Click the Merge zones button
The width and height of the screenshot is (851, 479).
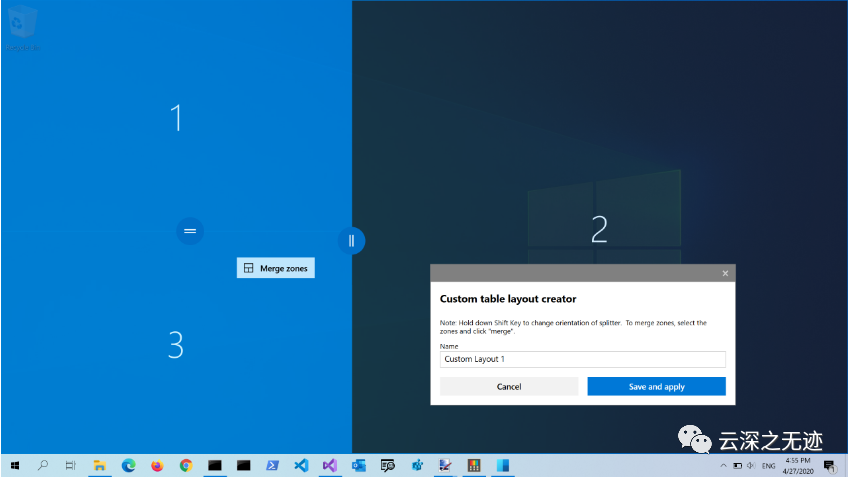tap(276, 268)
